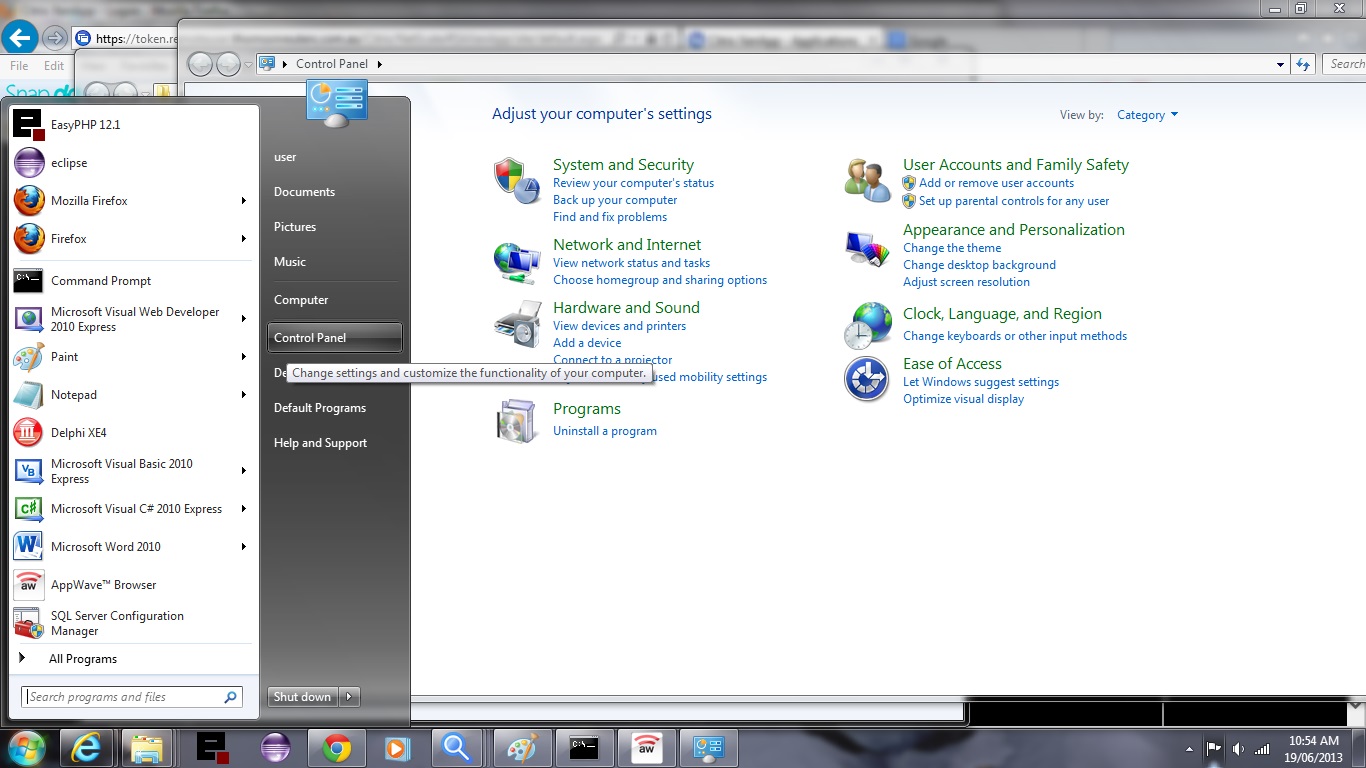The height and width of the screenshot is (768, 1366).
Task: Open Adjust screen resolution link
Action: [x=966, y=282]
